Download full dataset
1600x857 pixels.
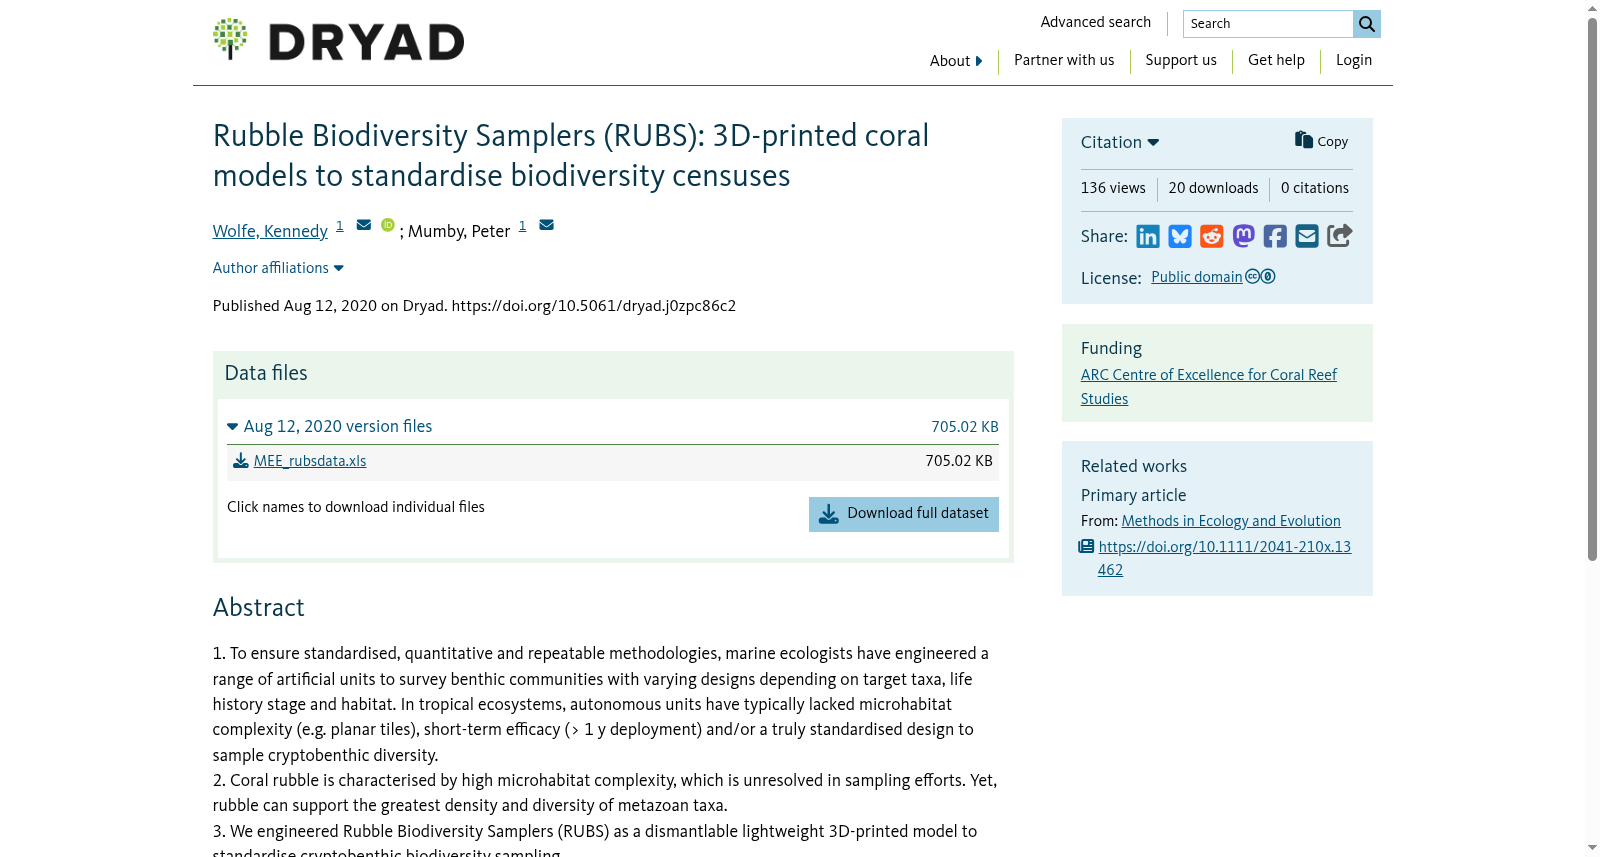(x=904, y=514)
